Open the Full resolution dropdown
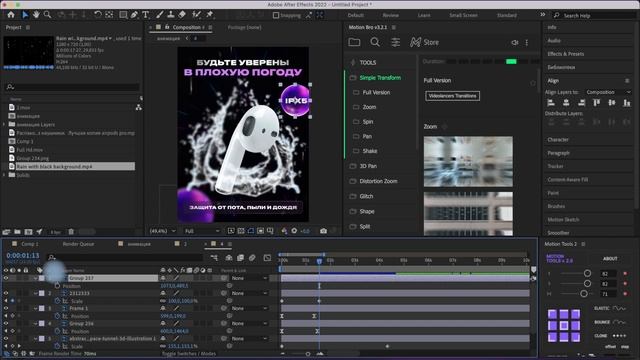This screenshot has height=360, width=640. point(202,231)
